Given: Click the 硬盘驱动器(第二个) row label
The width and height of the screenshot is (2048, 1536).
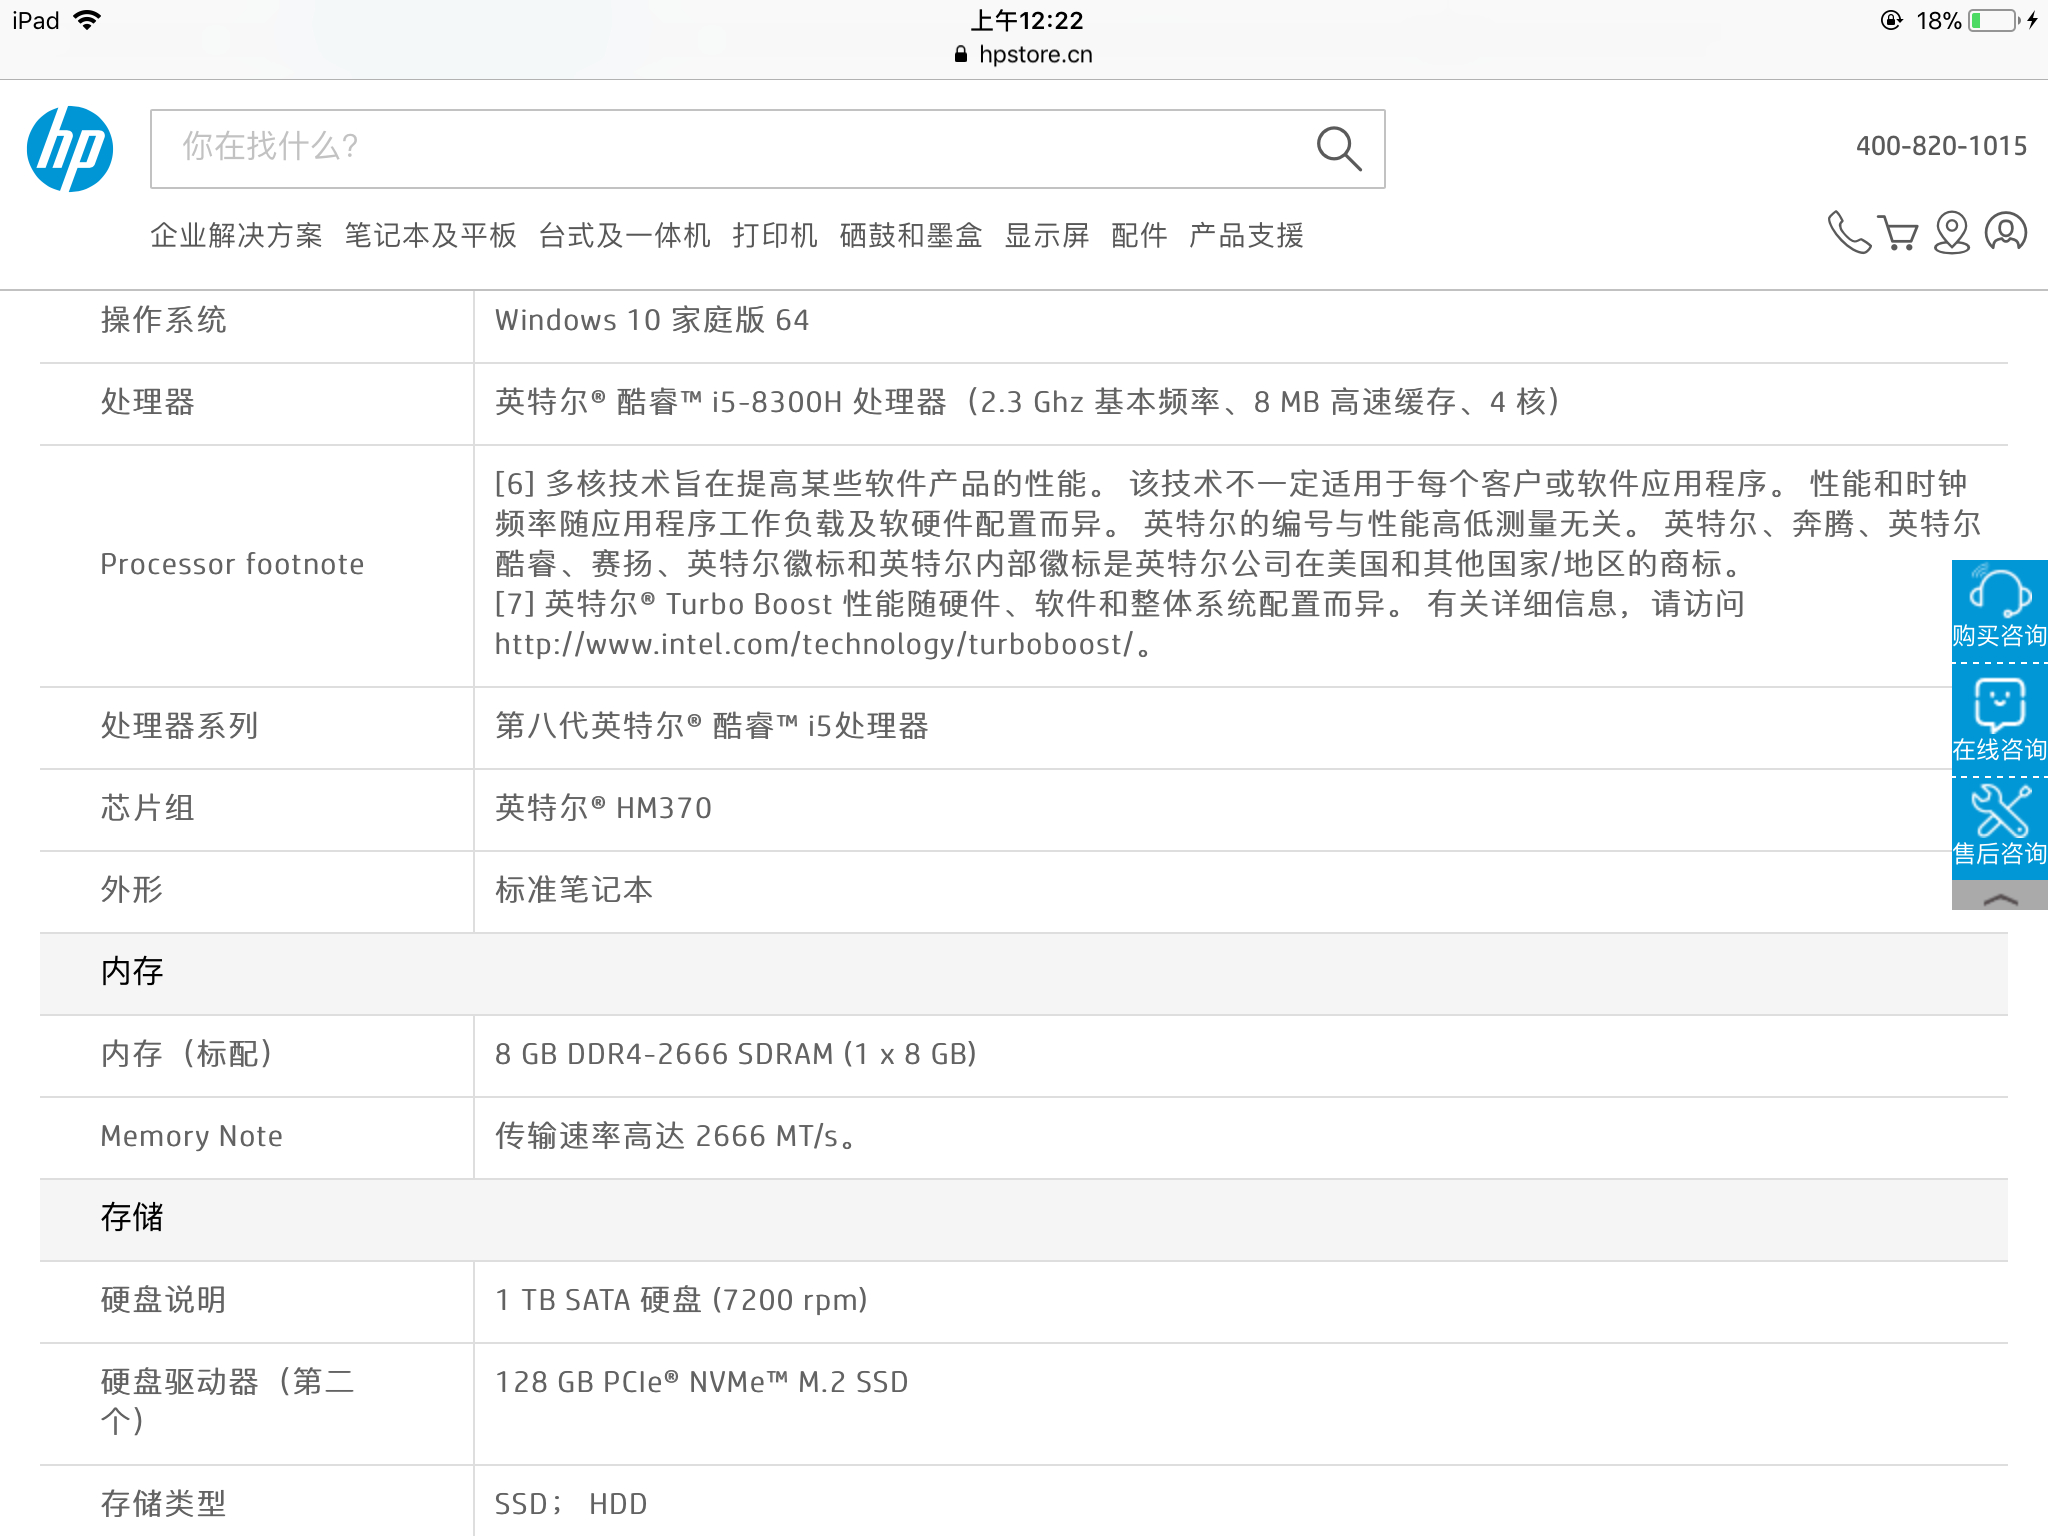Looking at the screenshot, I should [x=228, y=1402].
